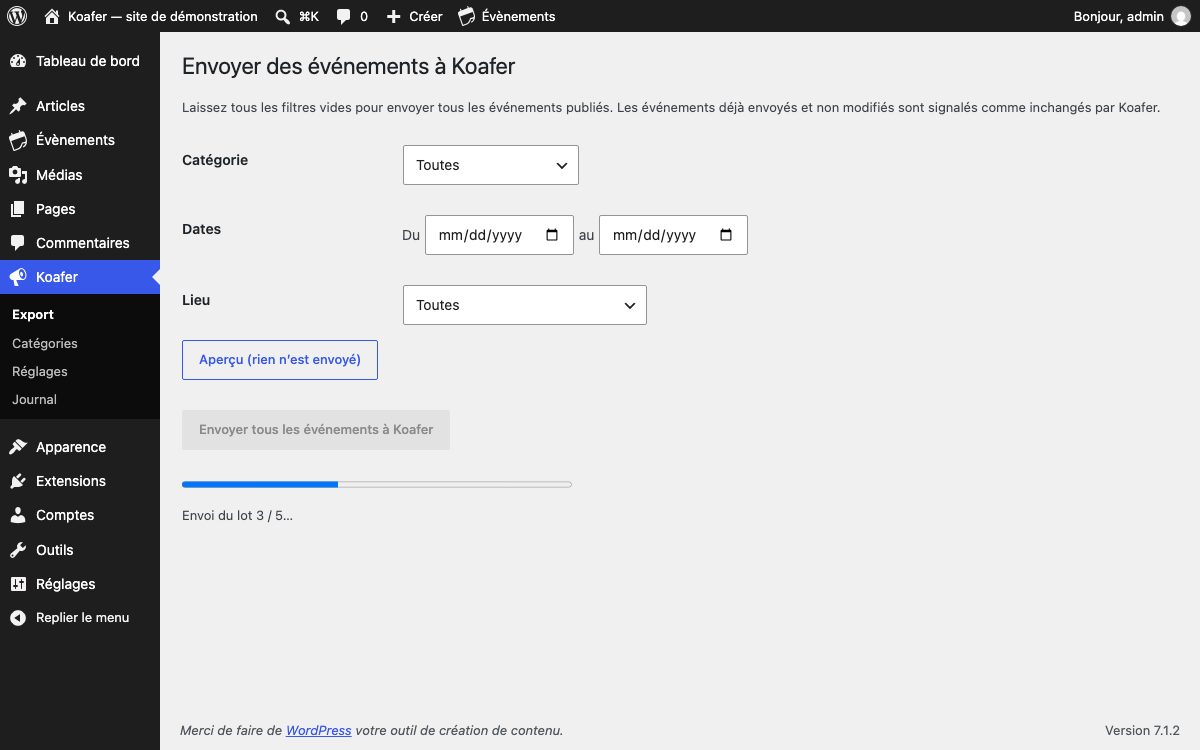The image size is (1200, 750).
Task: Open the Journal submenu item
Action: click(x=34, y=399)
